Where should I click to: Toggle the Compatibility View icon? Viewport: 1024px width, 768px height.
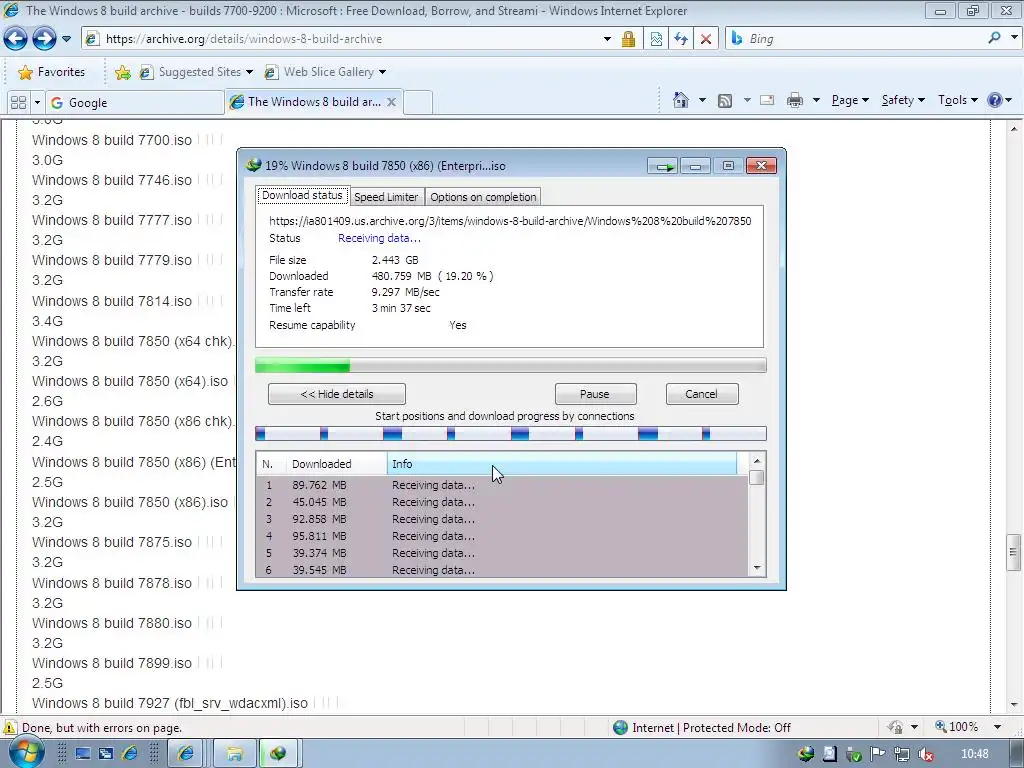(x=656, y=39)
